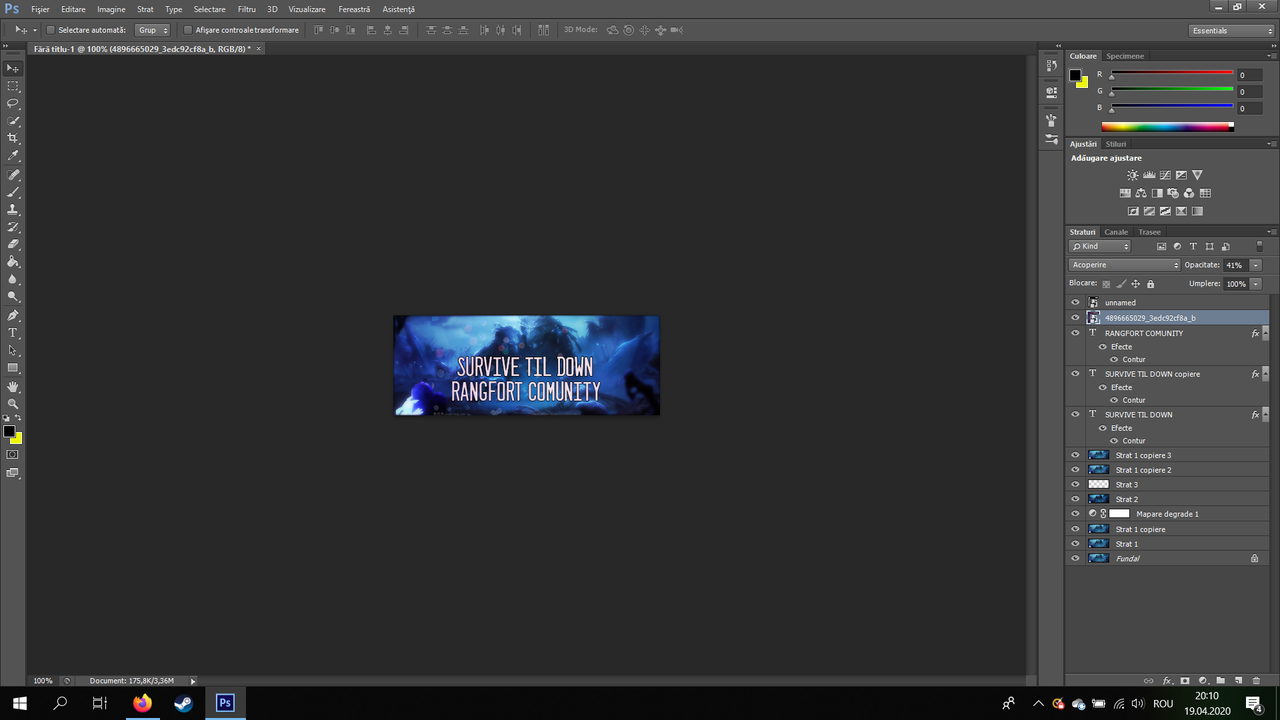Screen dimensions: 1280x720
Task: Select the History Brush tool
Action: pos(14,227)
